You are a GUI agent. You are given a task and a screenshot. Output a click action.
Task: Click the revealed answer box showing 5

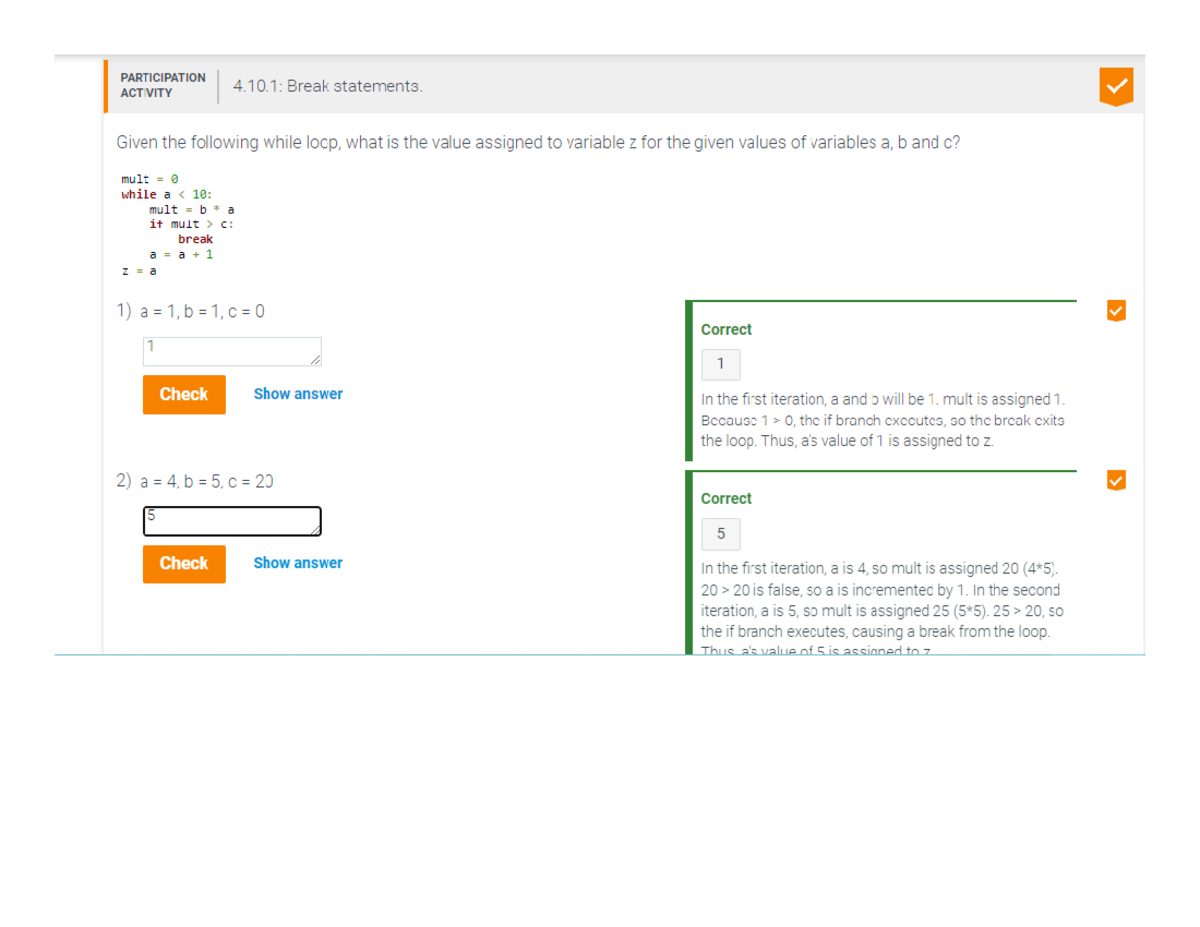721,533
